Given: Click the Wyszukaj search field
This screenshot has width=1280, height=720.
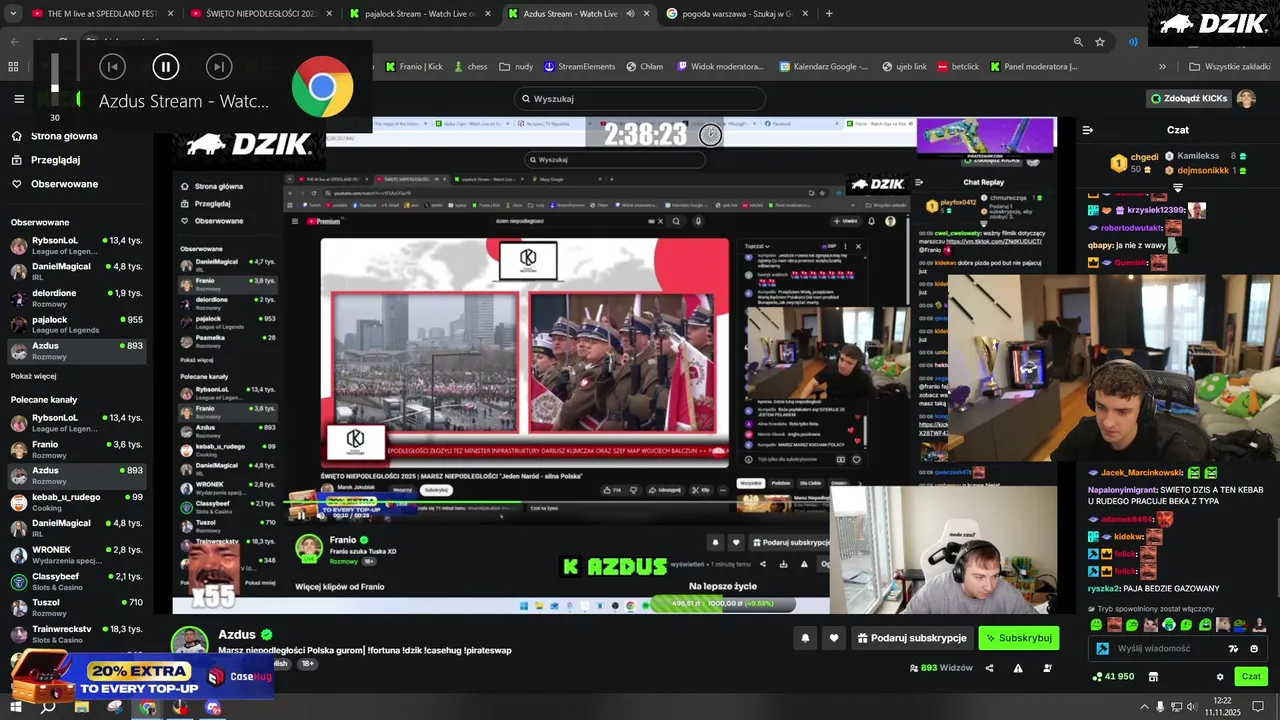Looking at the screenshot, I should click(x=640, y=99).
